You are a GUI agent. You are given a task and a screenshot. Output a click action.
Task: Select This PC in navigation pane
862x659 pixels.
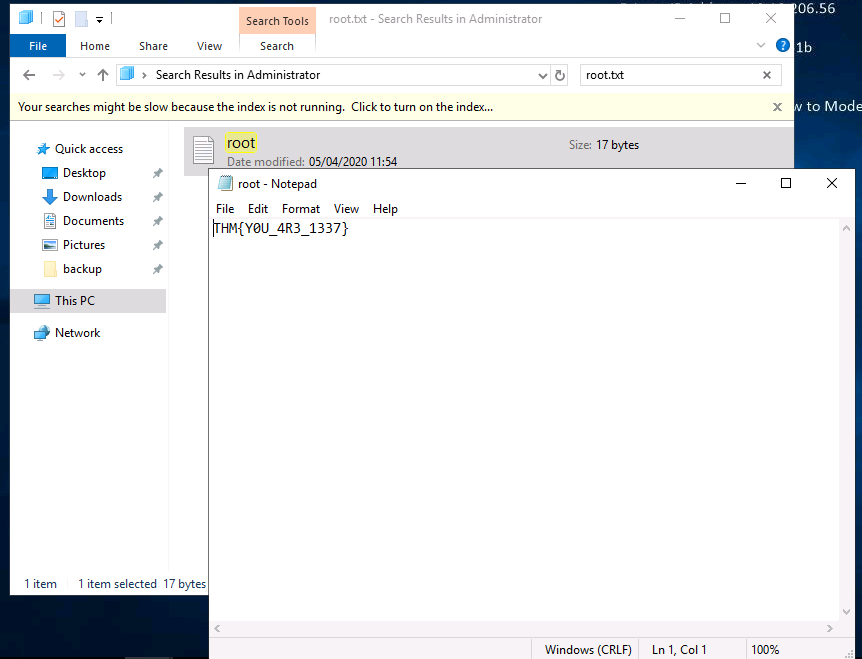pos(75,301)
